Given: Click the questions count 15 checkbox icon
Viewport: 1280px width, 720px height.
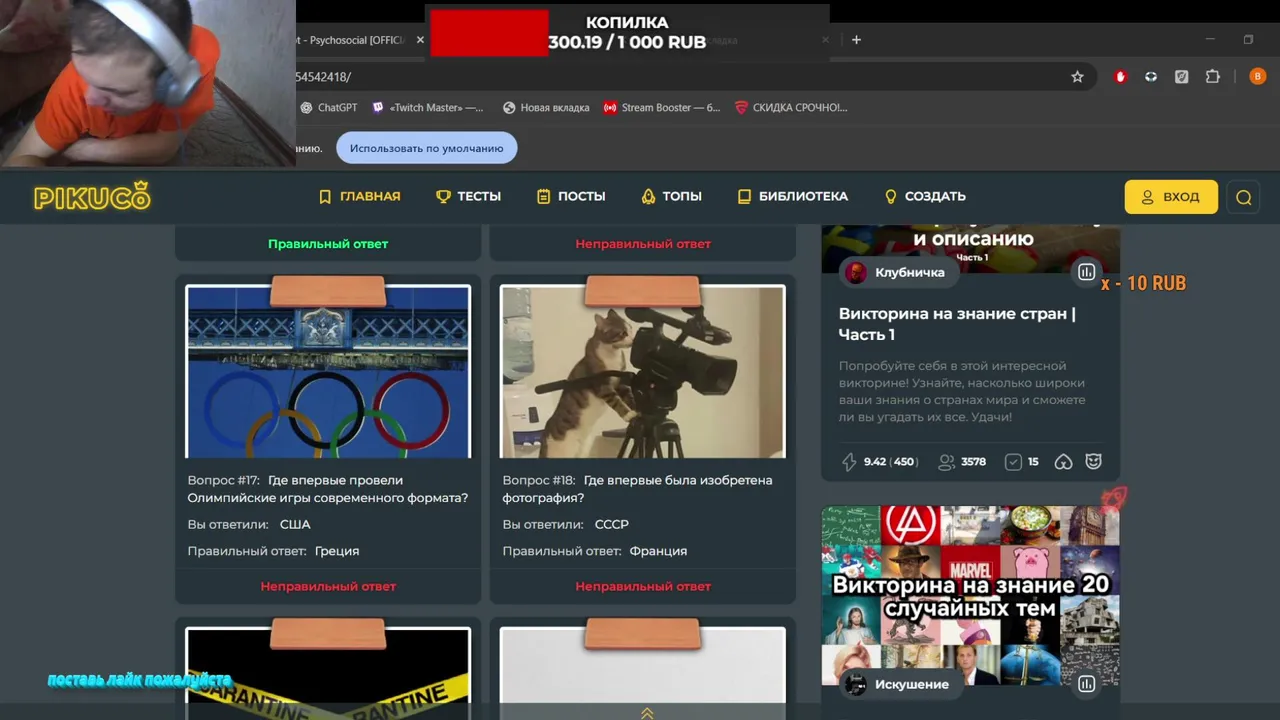Looking at the screenshot, I should [1013, 462].
